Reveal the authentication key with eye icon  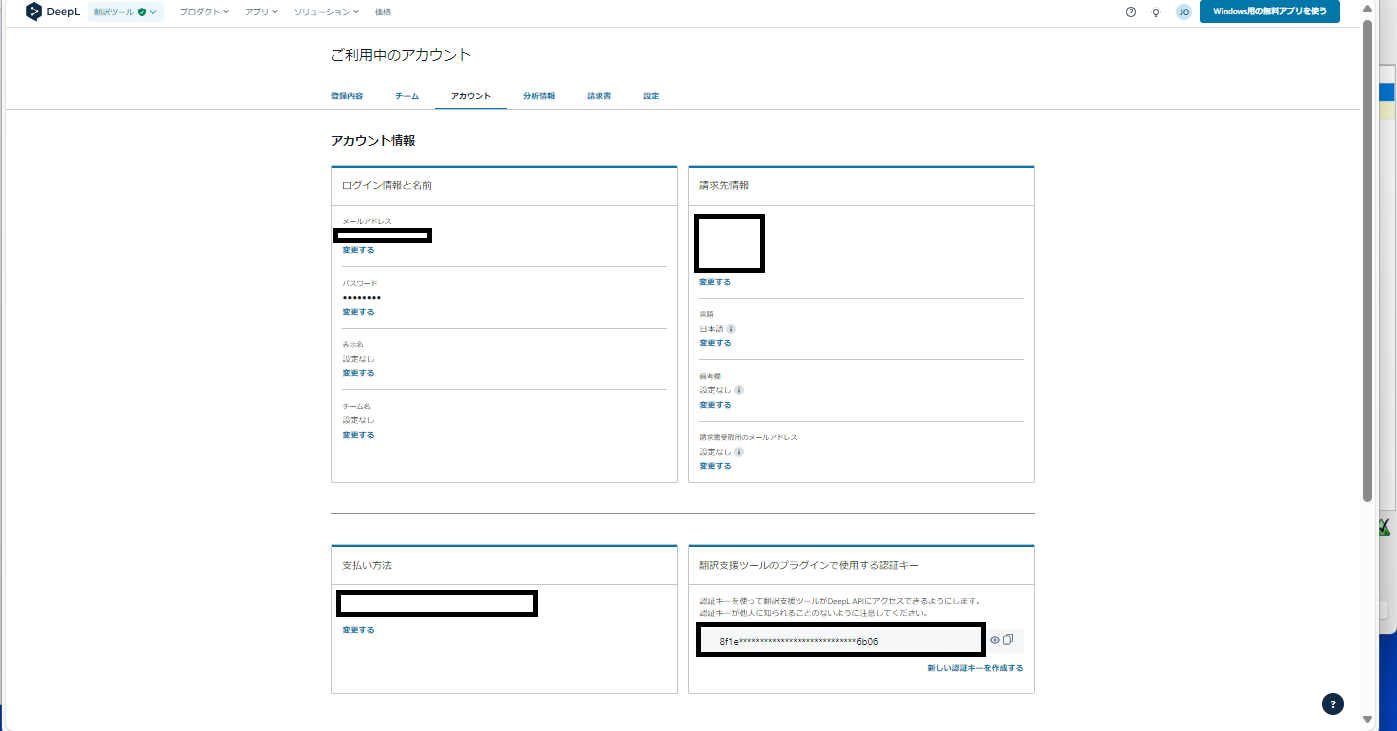pyautogui.click(x=995, y=640)
